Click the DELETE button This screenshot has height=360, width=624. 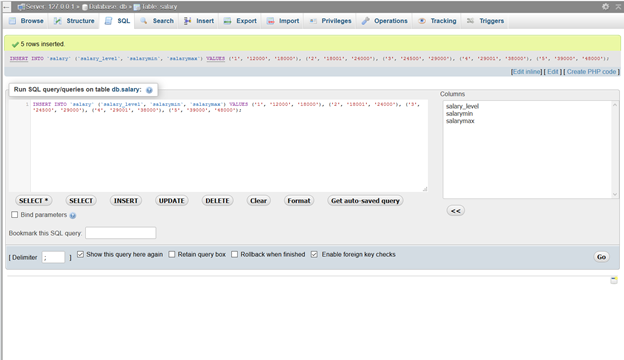(x=217, y=201)
